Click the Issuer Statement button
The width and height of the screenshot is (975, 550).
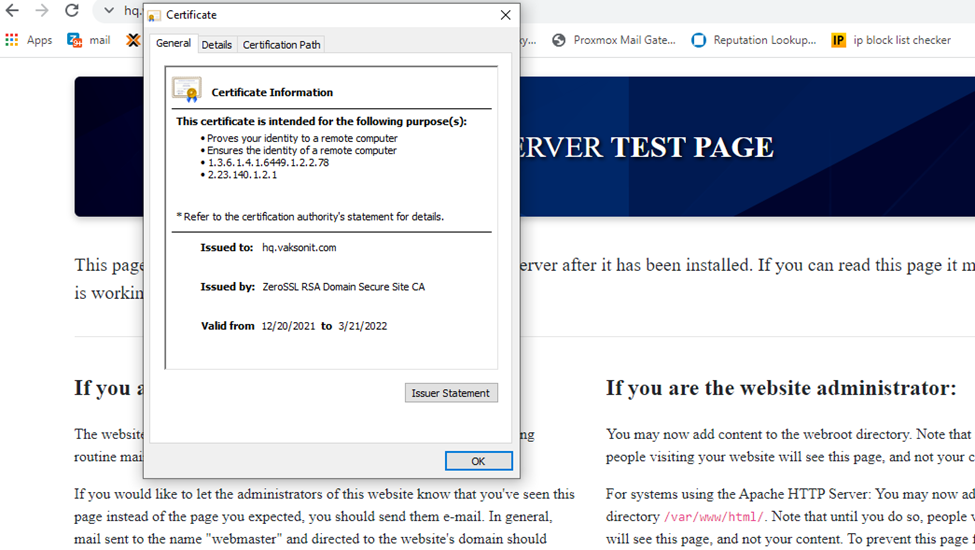coord(451,393)
